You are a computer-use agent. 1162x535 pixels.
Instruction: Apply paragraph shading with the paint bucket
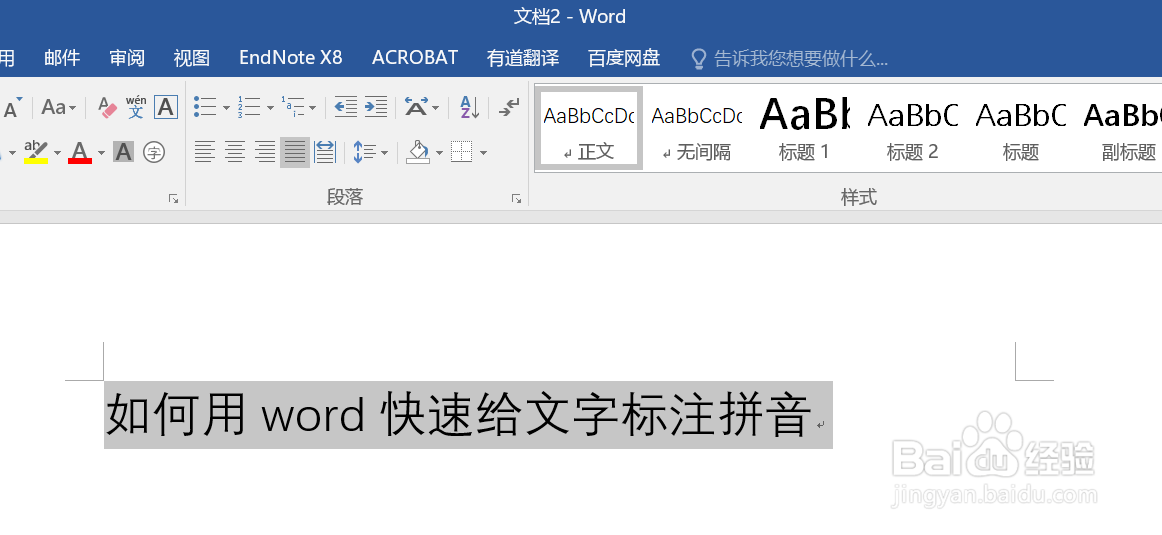point(418,153)
